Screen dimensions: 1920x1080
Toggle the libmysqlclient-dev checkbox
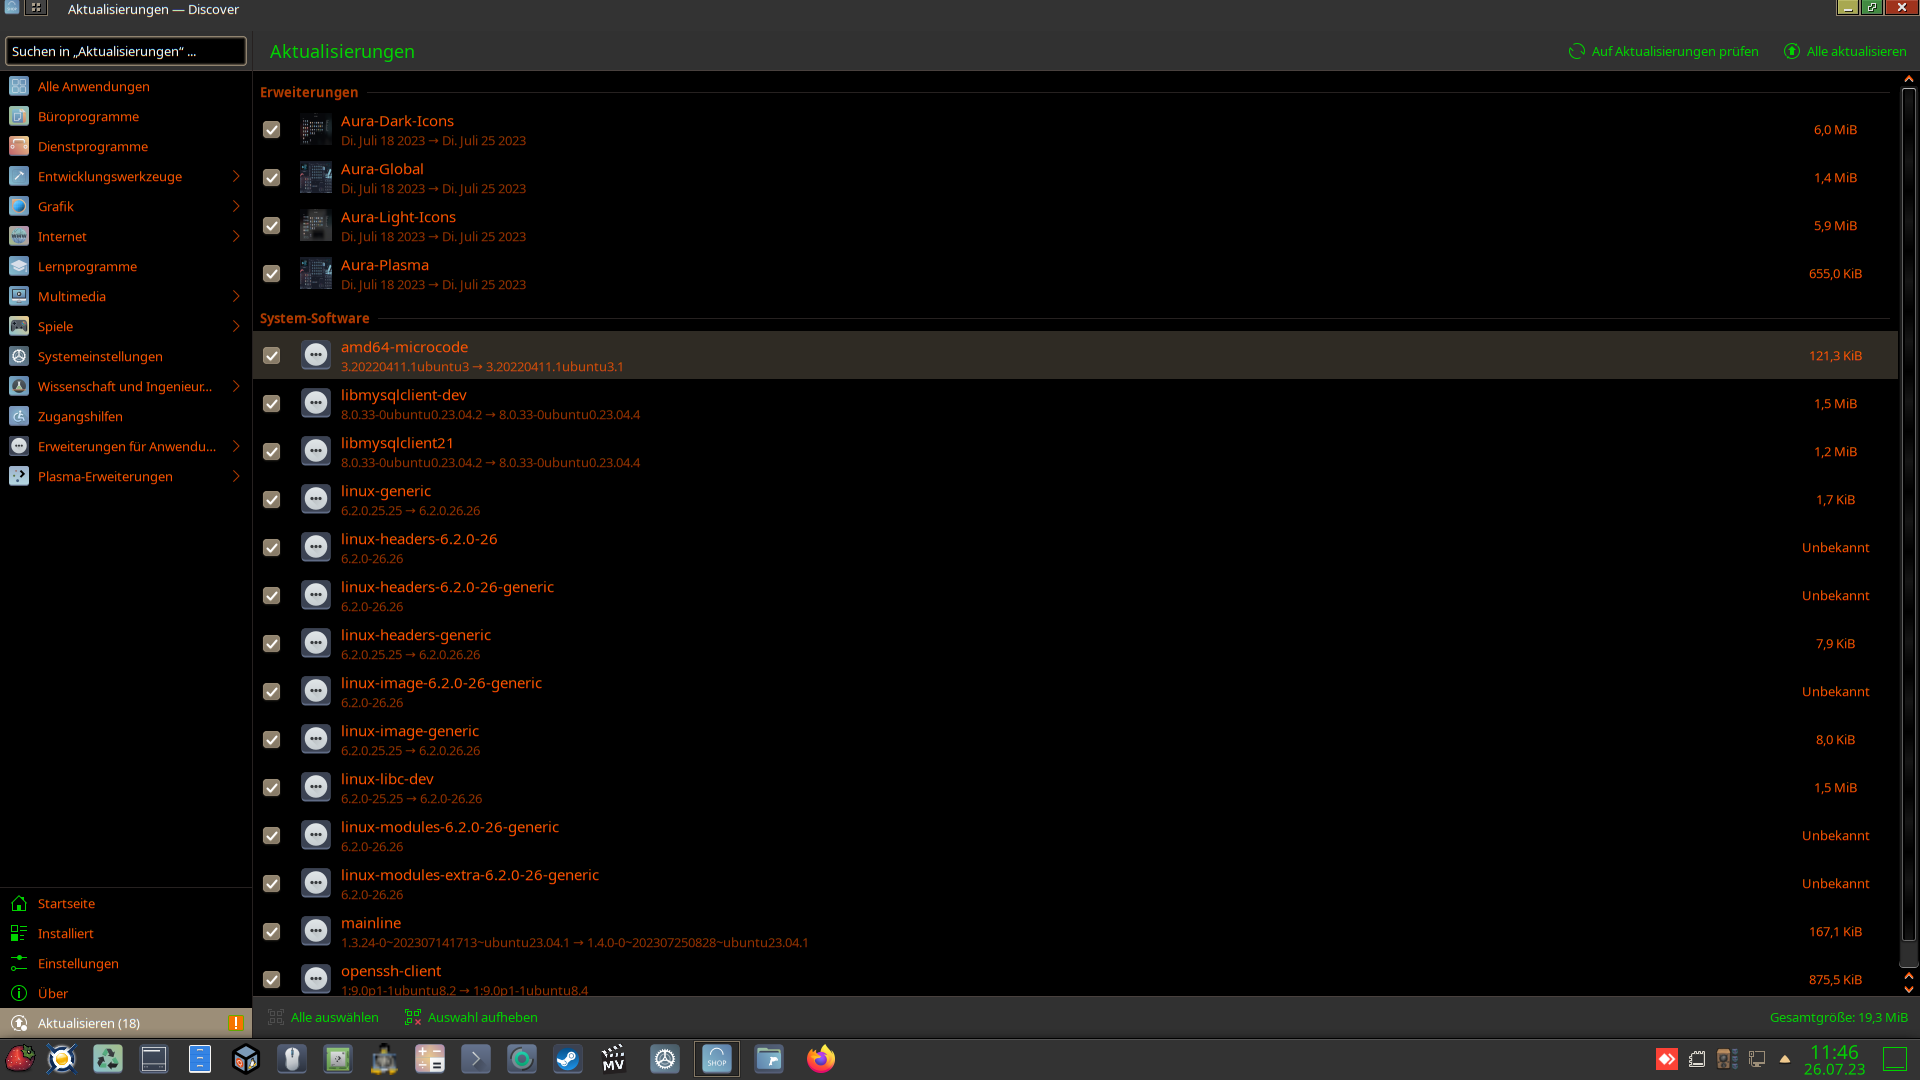pos(271,404)
